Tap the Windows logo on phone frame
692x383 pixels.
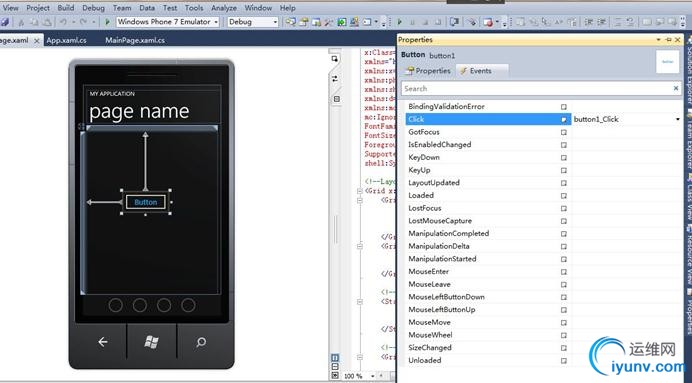151,342
